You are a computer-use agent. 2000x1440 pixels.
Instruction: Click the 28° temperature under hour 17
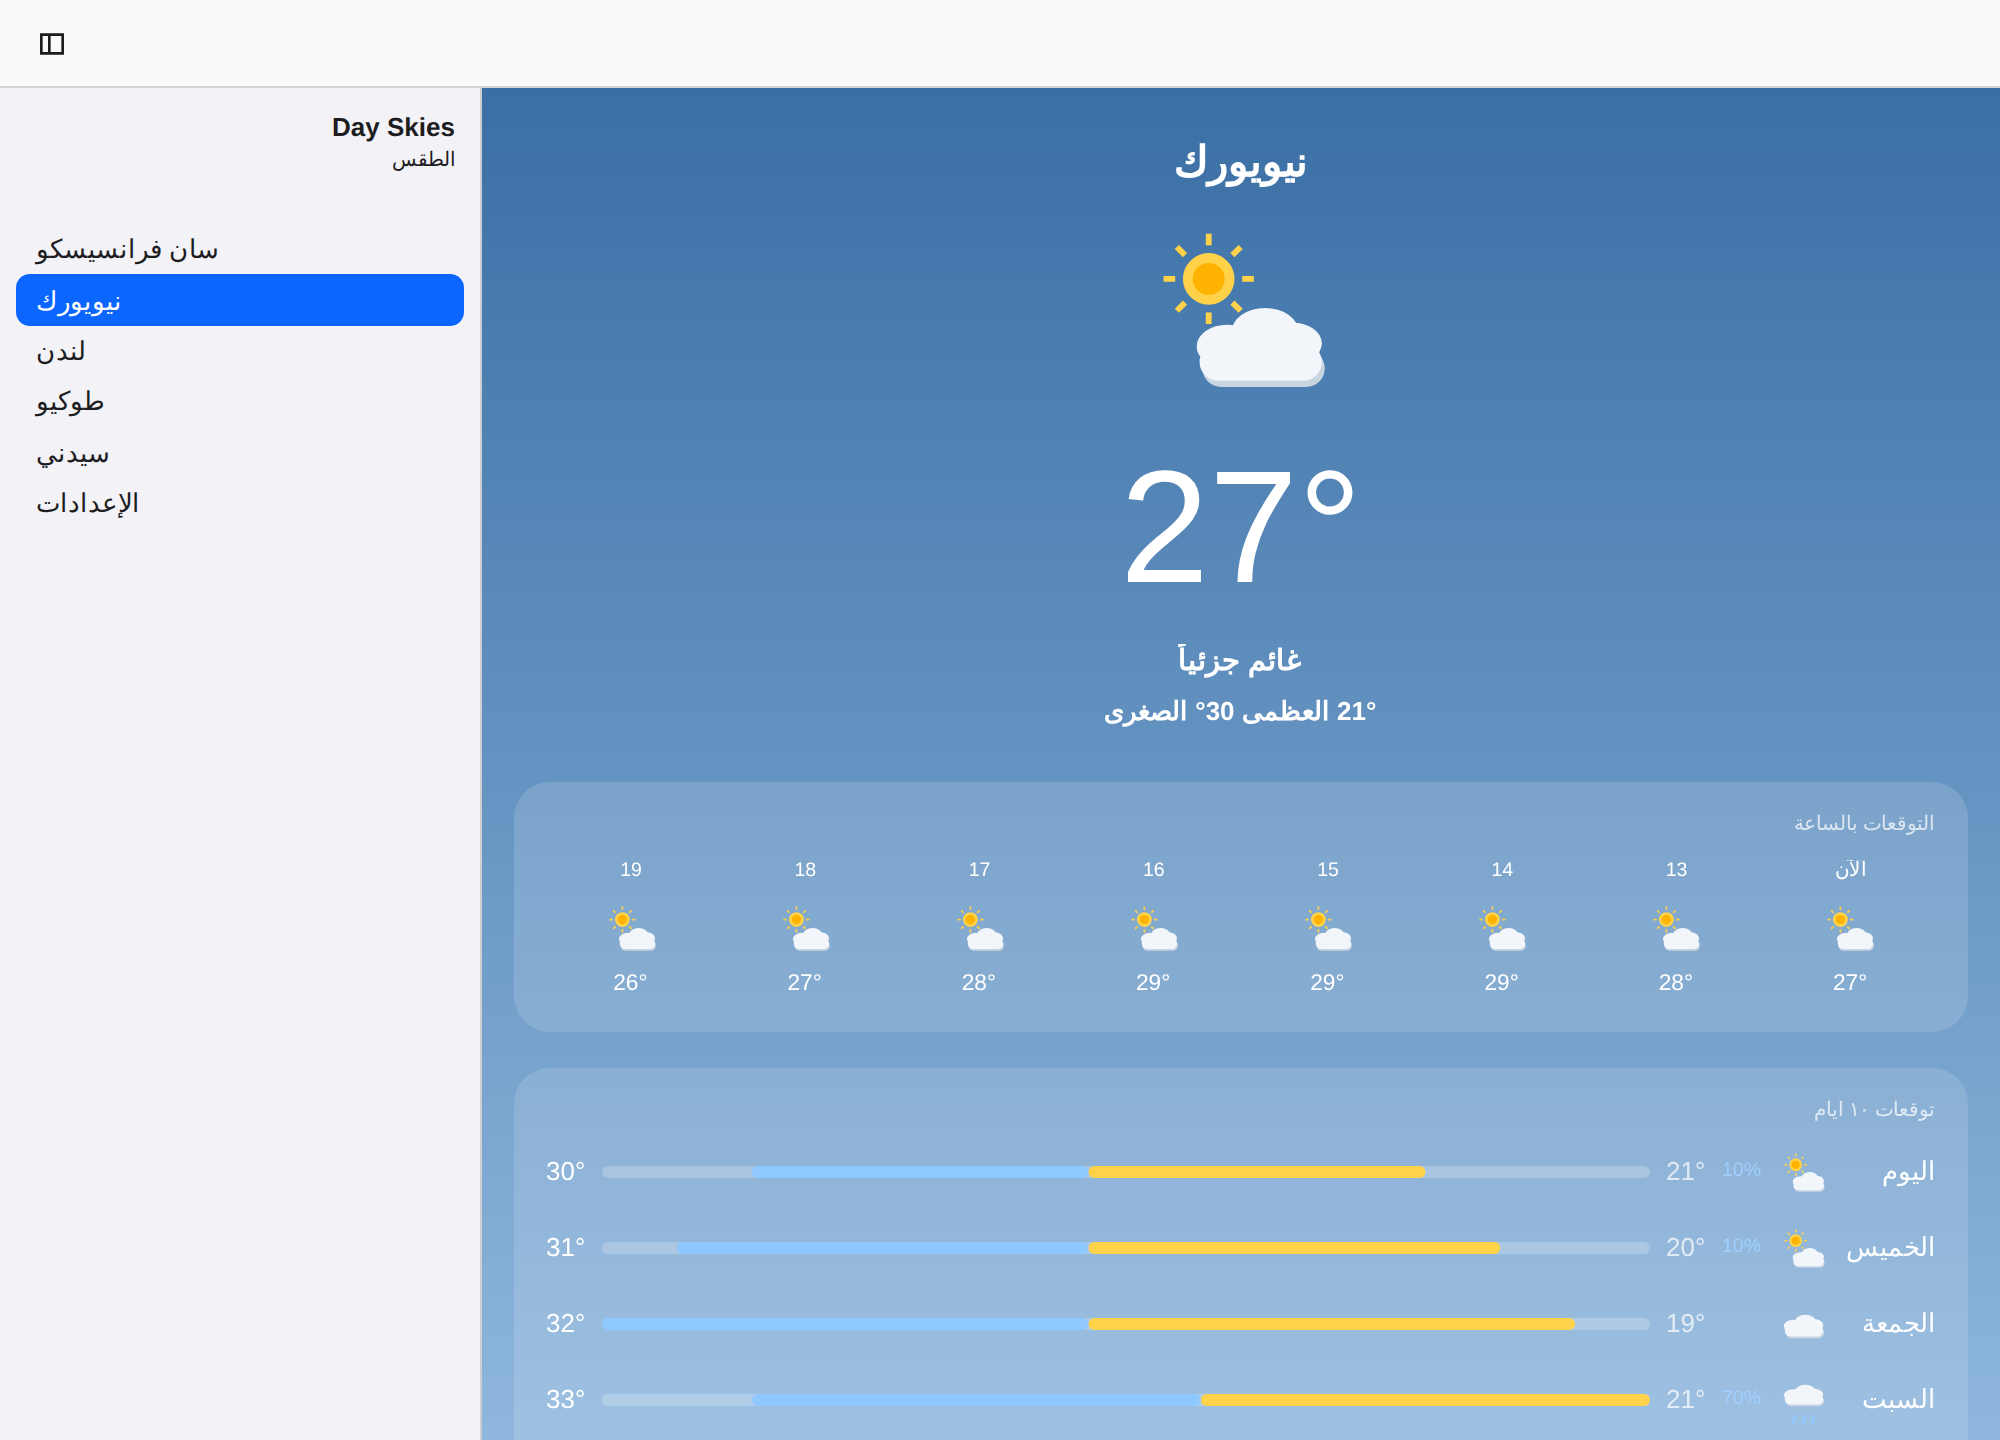point(979,983)
